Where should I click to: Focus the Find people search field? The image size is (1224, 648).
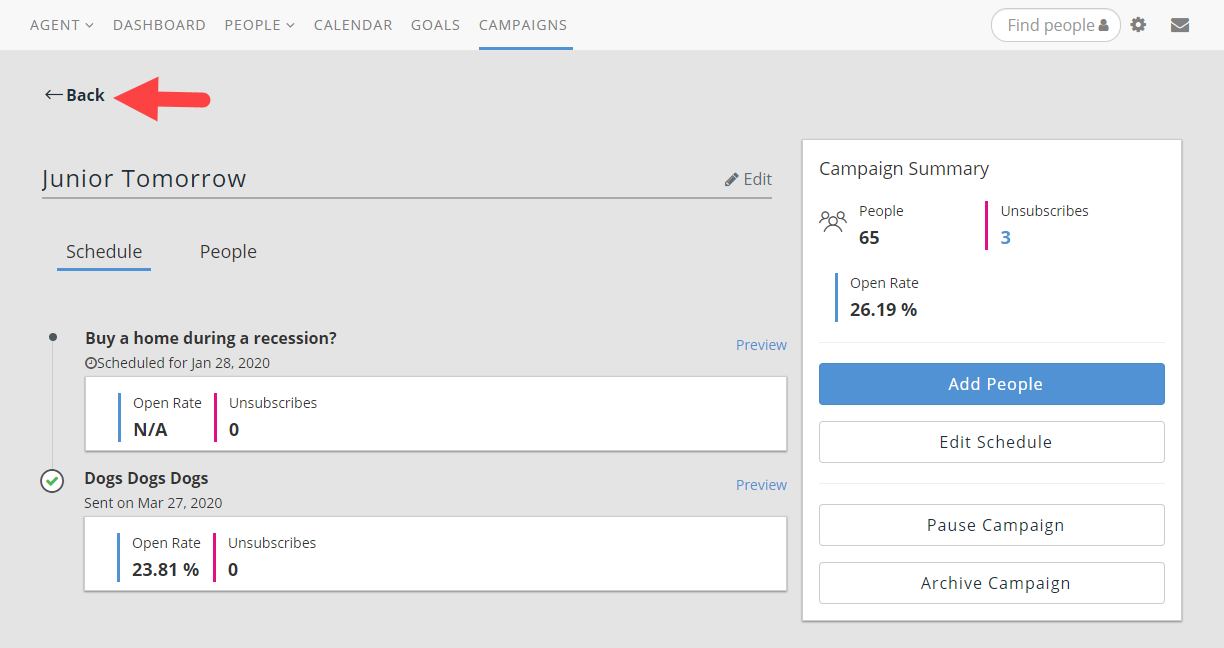tap(1050, 25)
